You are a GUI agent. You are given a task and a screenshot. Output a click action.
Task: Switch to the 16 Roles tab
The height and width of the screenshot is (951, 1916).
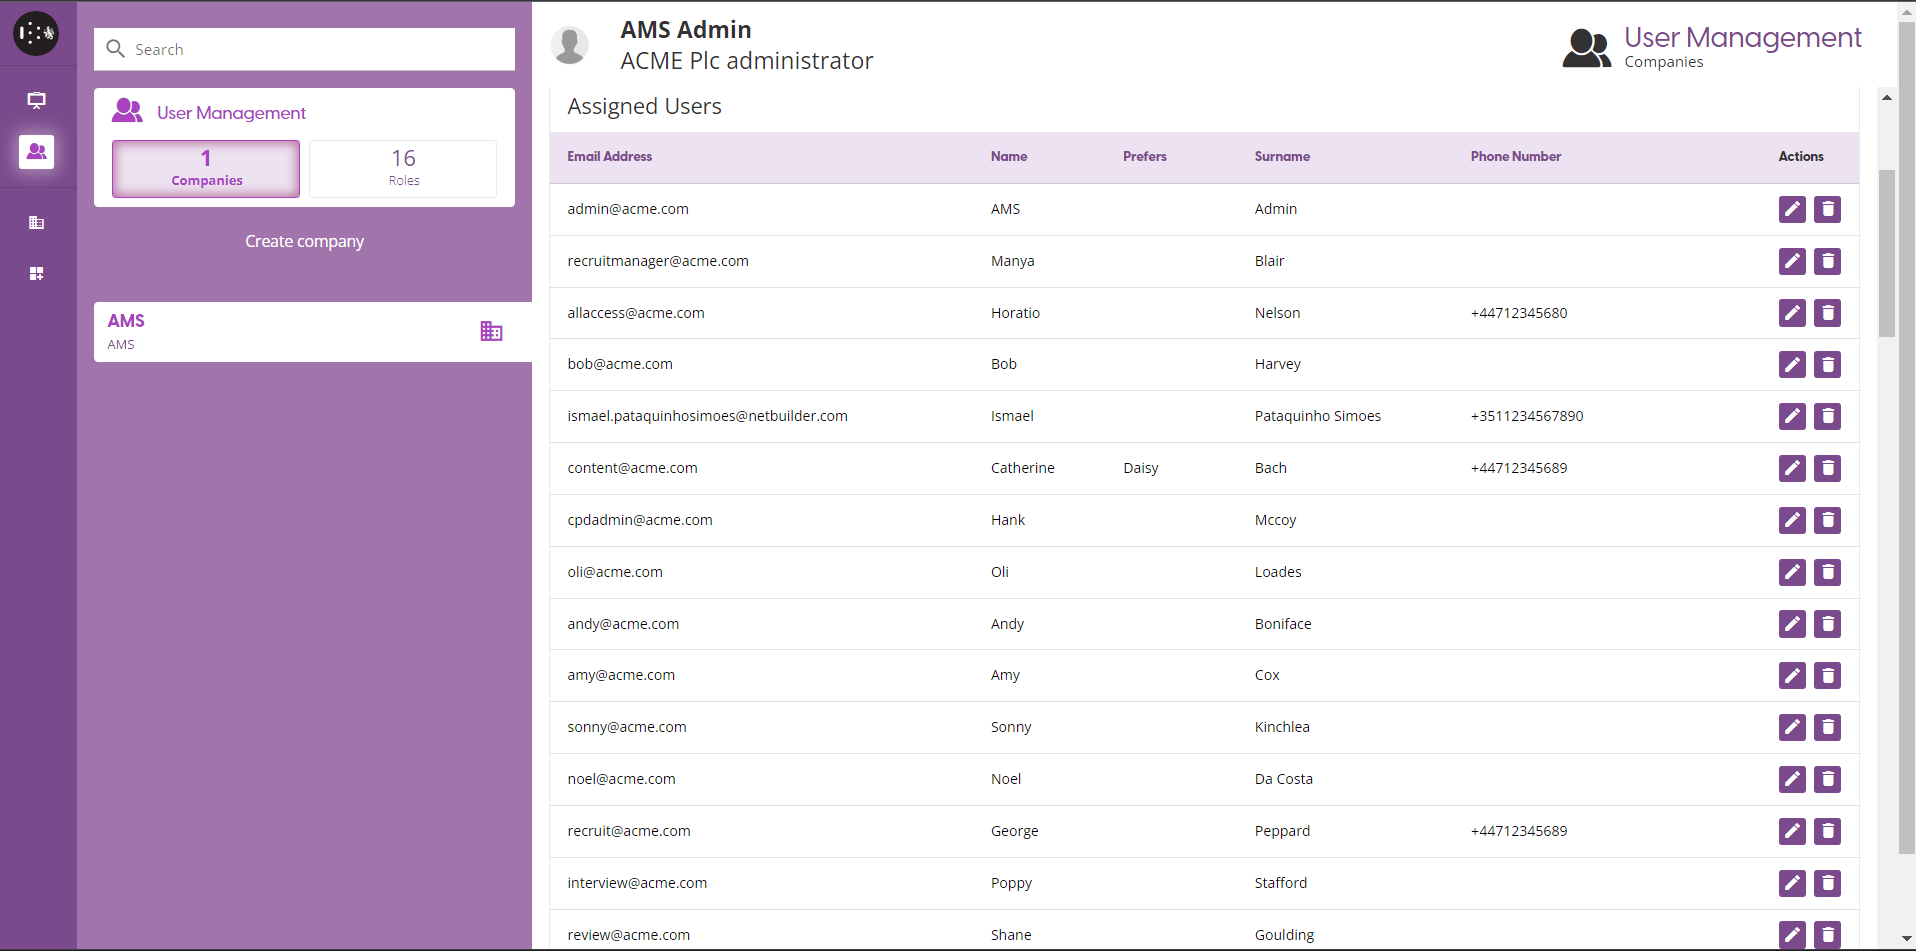pyautogui.click(x=403, y=168)
